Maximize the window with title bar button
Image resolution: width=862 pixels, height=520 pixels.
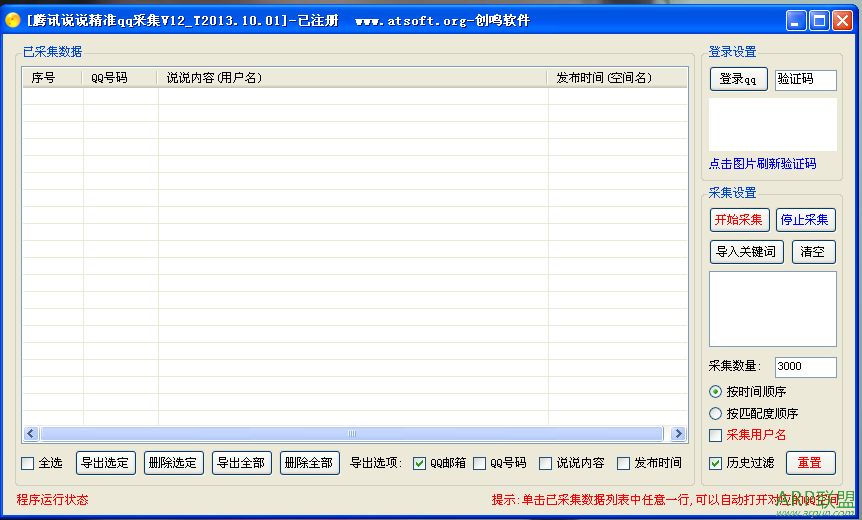[x=819, y=21]
